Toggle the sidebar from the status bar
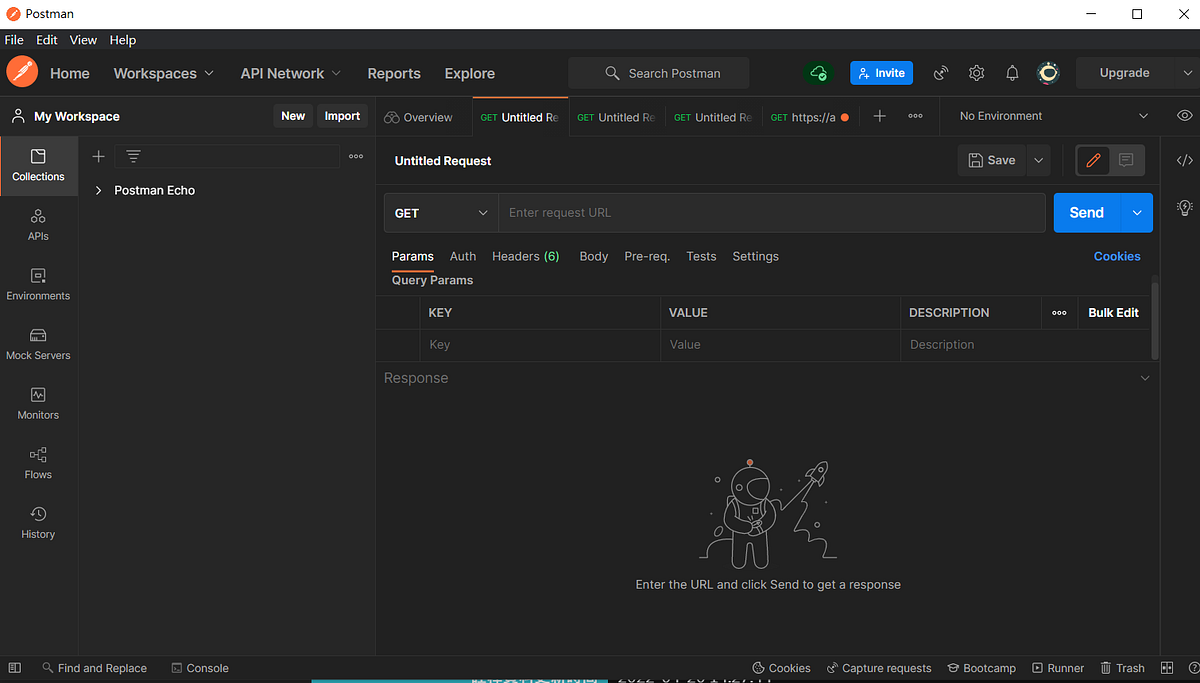 tap(14, 667)
